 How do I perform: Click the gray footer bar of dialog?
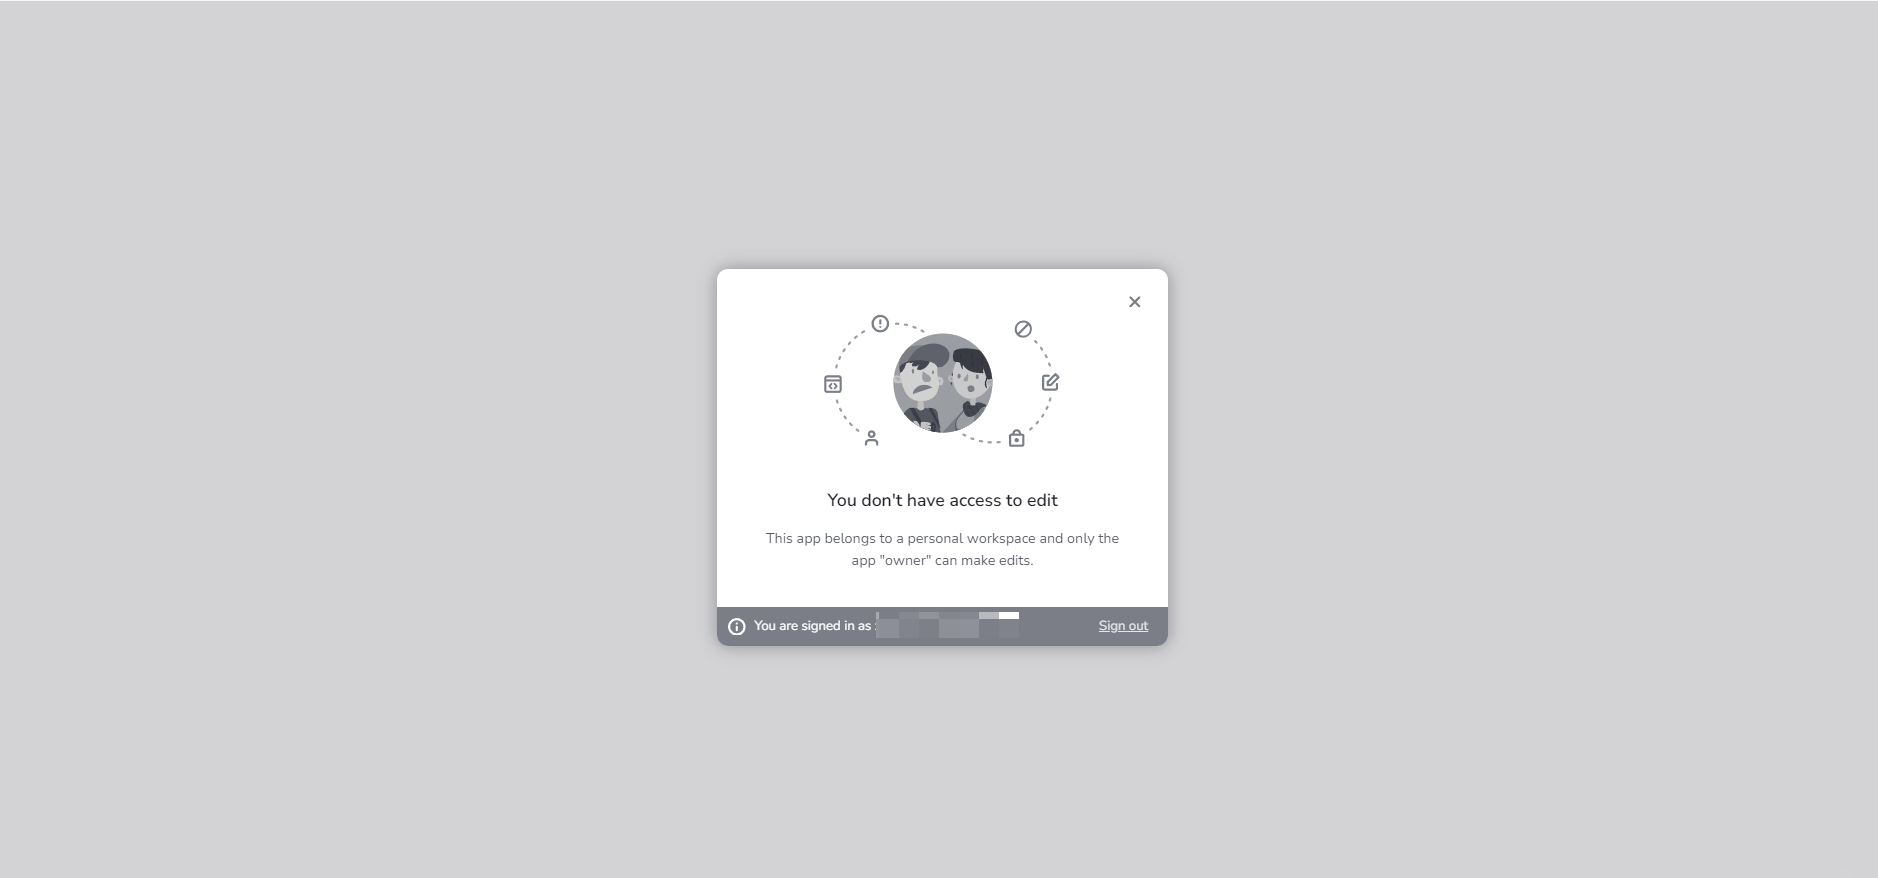942,626
